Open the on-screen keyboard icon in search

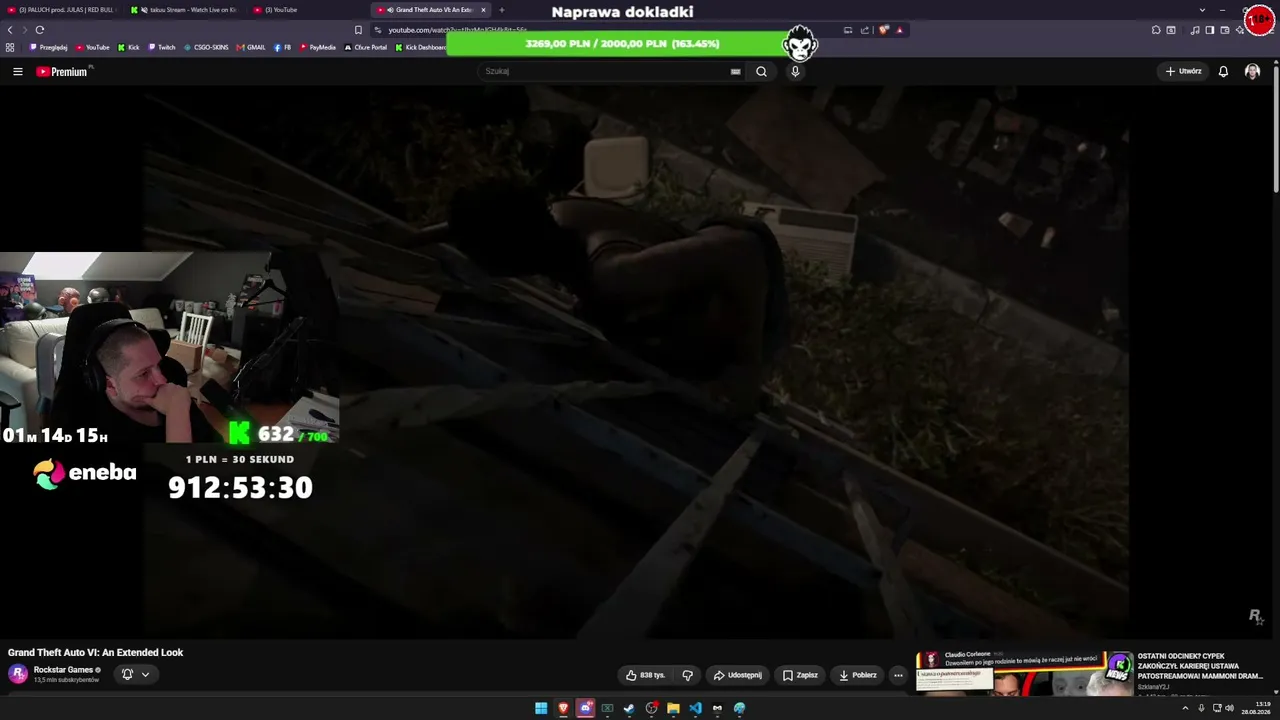[735, 72]
